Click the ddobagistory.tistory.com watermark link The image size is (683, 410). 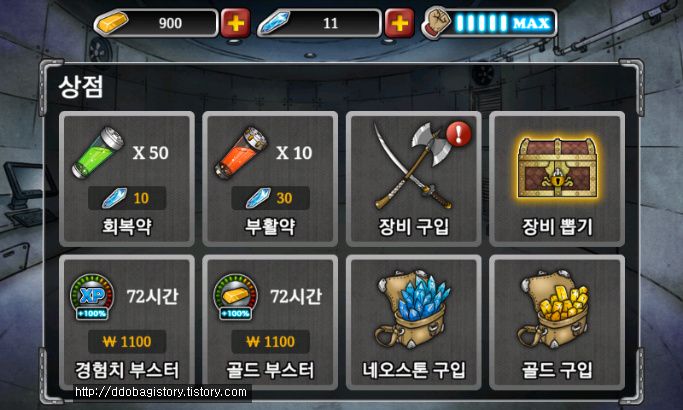tap(161, 392)
